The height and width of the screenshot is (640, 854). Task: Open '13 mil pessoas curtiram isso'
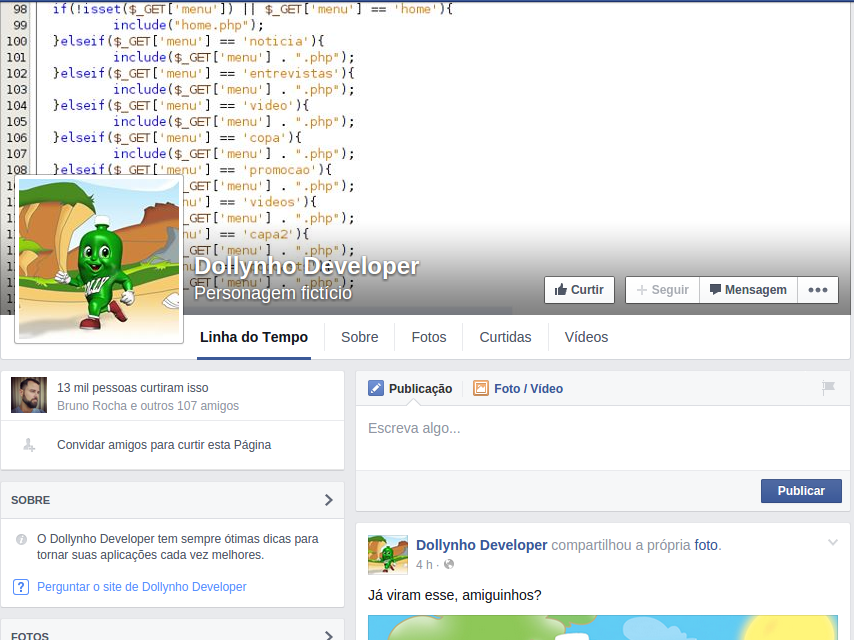point(133,388)
